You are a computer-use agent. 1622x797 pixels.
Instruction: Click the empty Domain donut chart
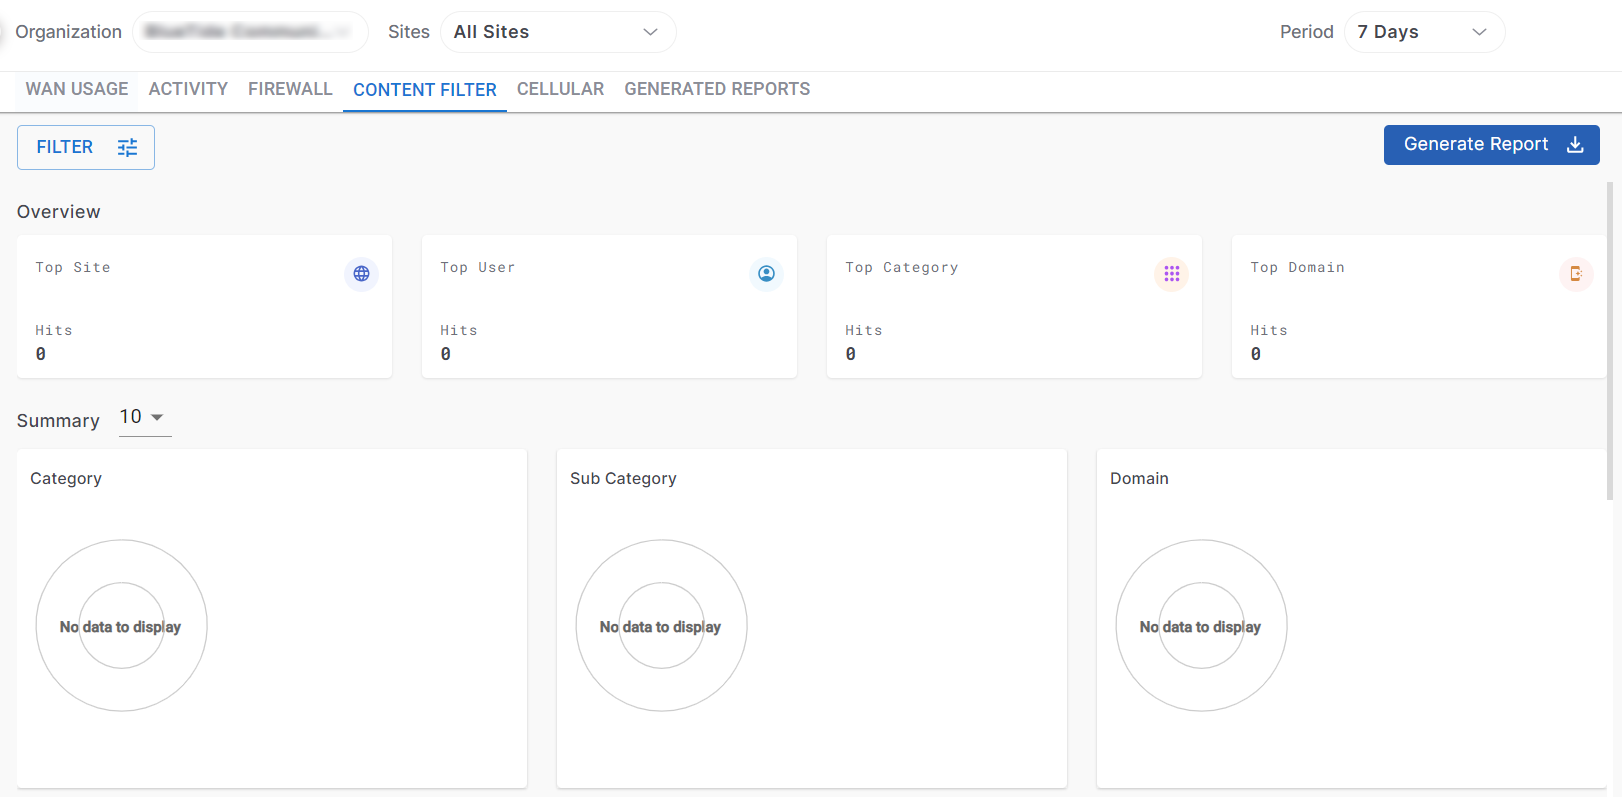[1201, 626]
